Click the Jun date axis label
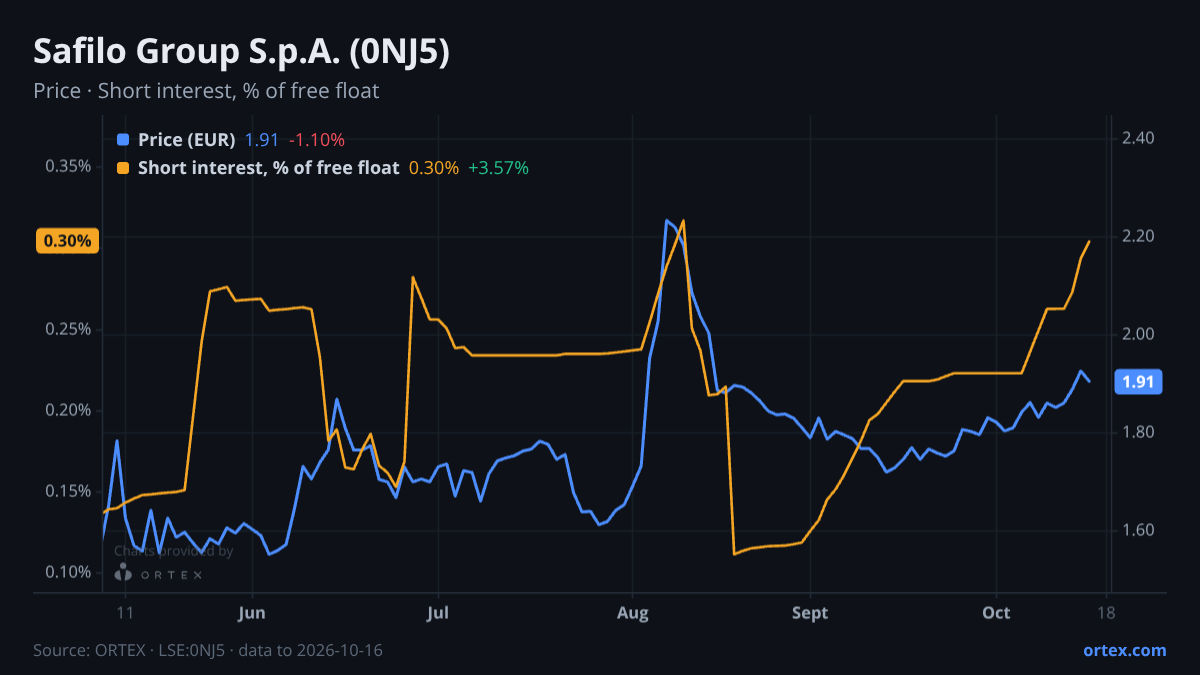The image size is (1200, 675). pos(252,613)
